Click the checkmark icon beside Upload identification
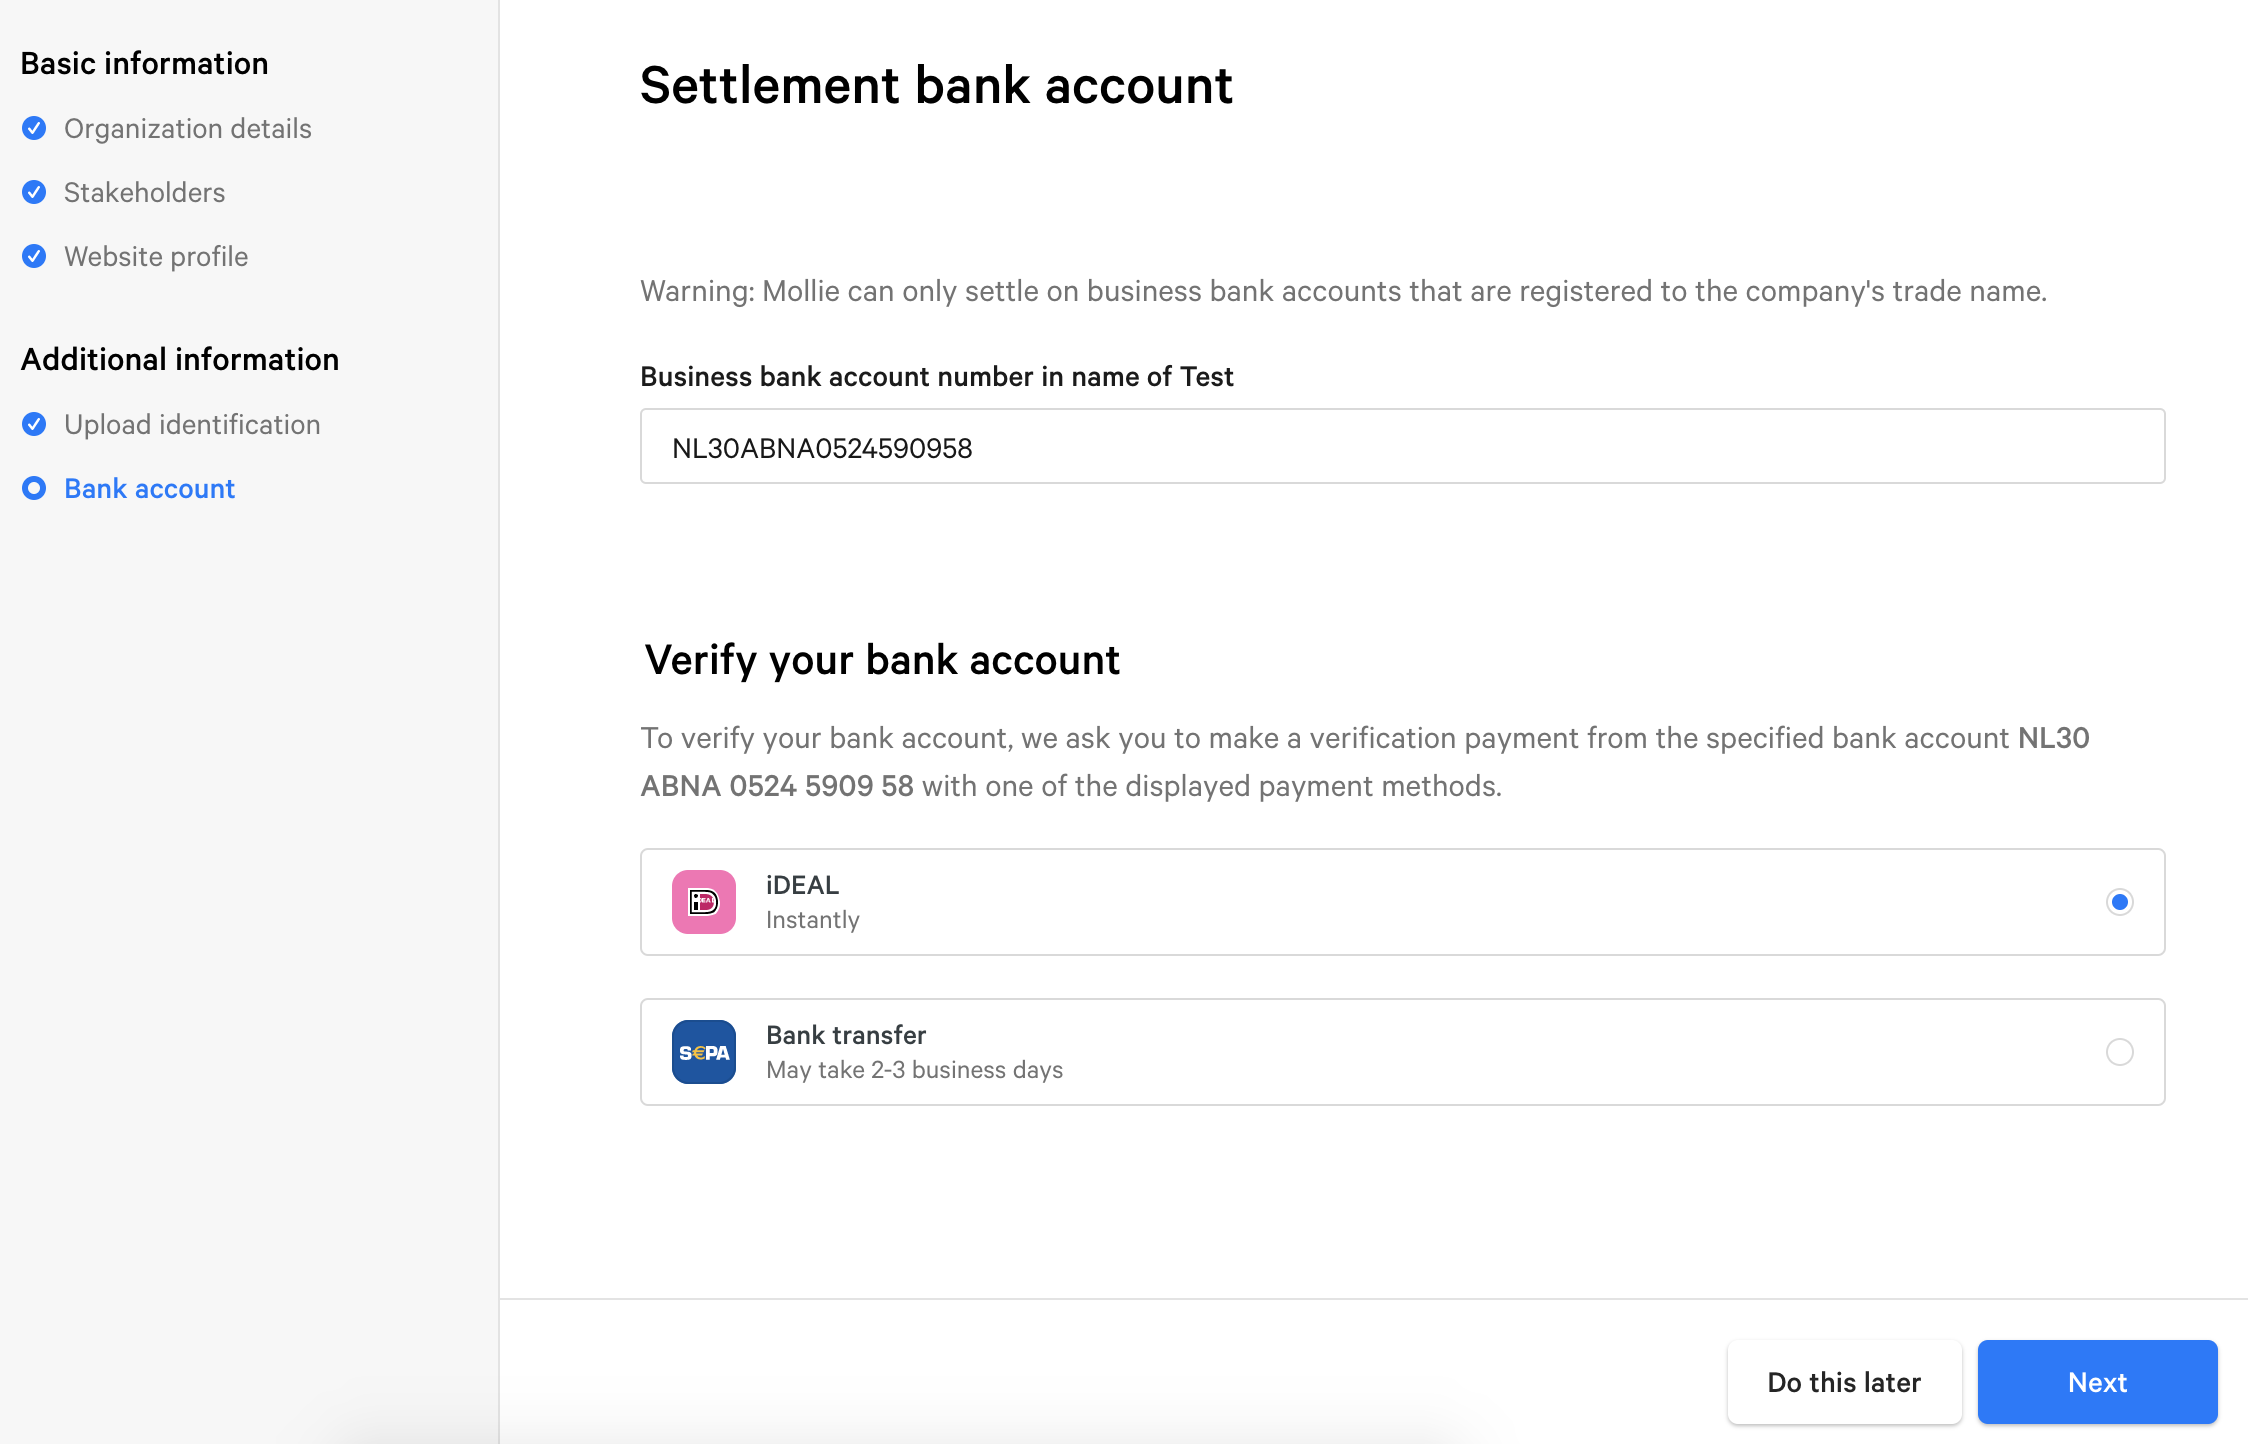The image size is (2248, 1444). click(x=34, y=424)
